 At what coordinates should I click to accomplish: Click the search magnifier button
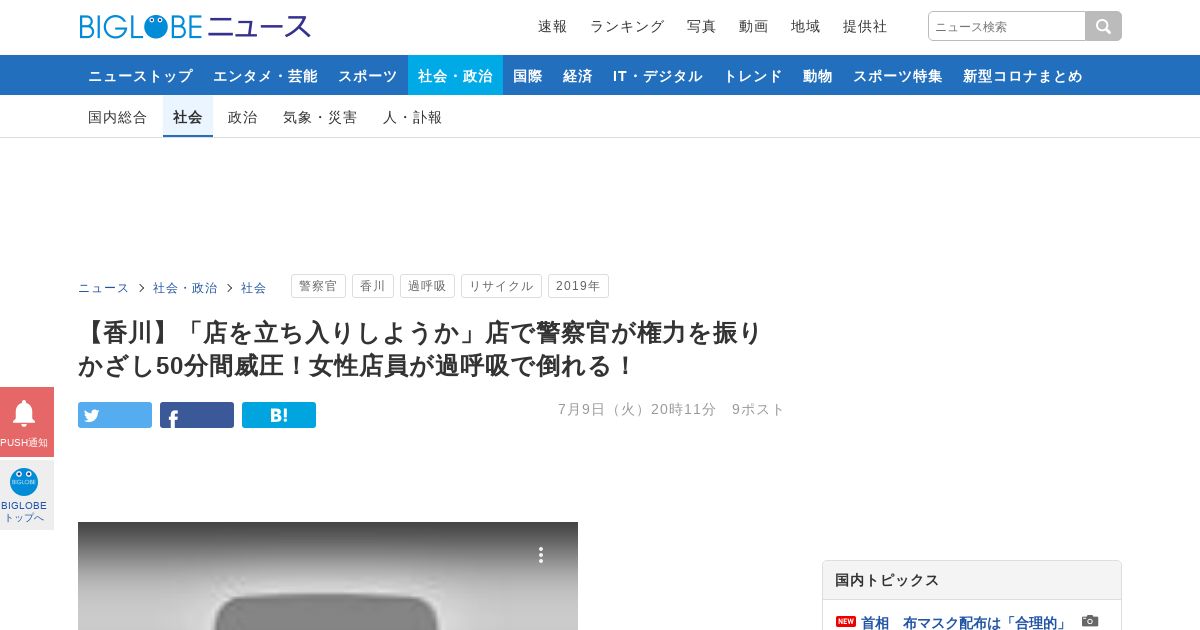pyautogui.click(x=1104, y=26)
